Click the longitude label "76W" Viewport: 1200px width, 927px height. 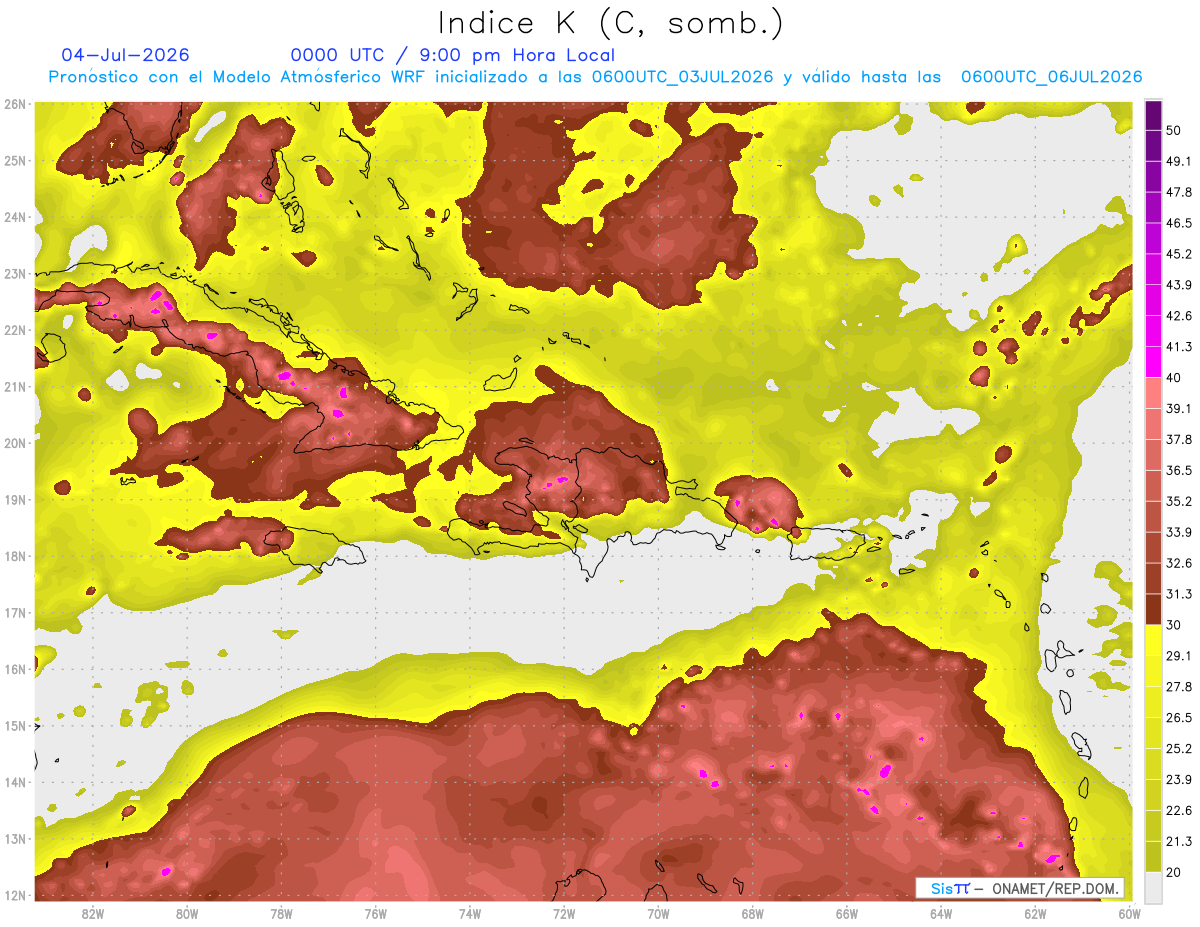375,913
